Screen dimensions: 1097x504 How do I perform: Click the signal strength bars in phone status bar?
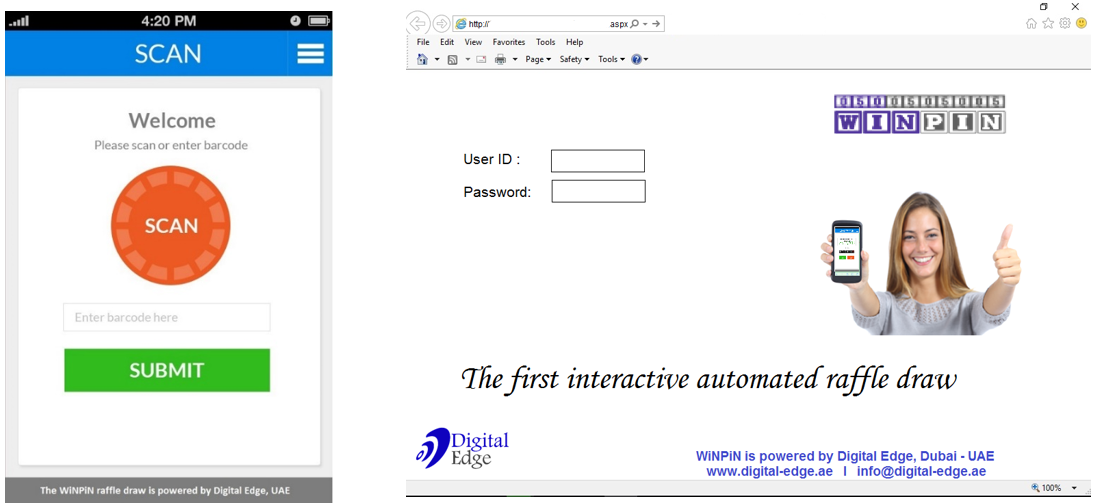coord(19,21)
